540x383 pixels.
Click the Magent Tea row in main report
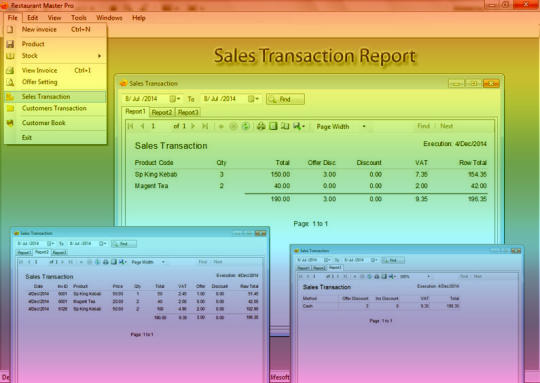click(310, 186)
